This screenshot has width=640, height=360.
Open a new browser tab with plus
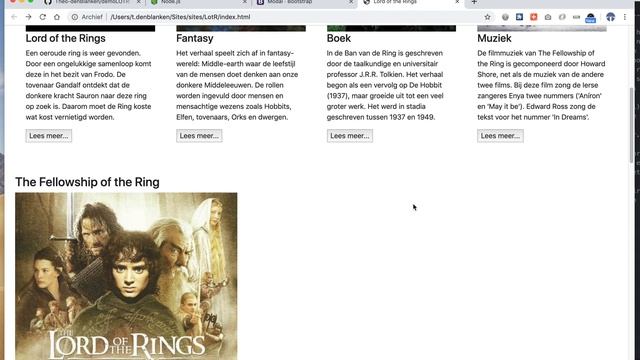[474, 2]
